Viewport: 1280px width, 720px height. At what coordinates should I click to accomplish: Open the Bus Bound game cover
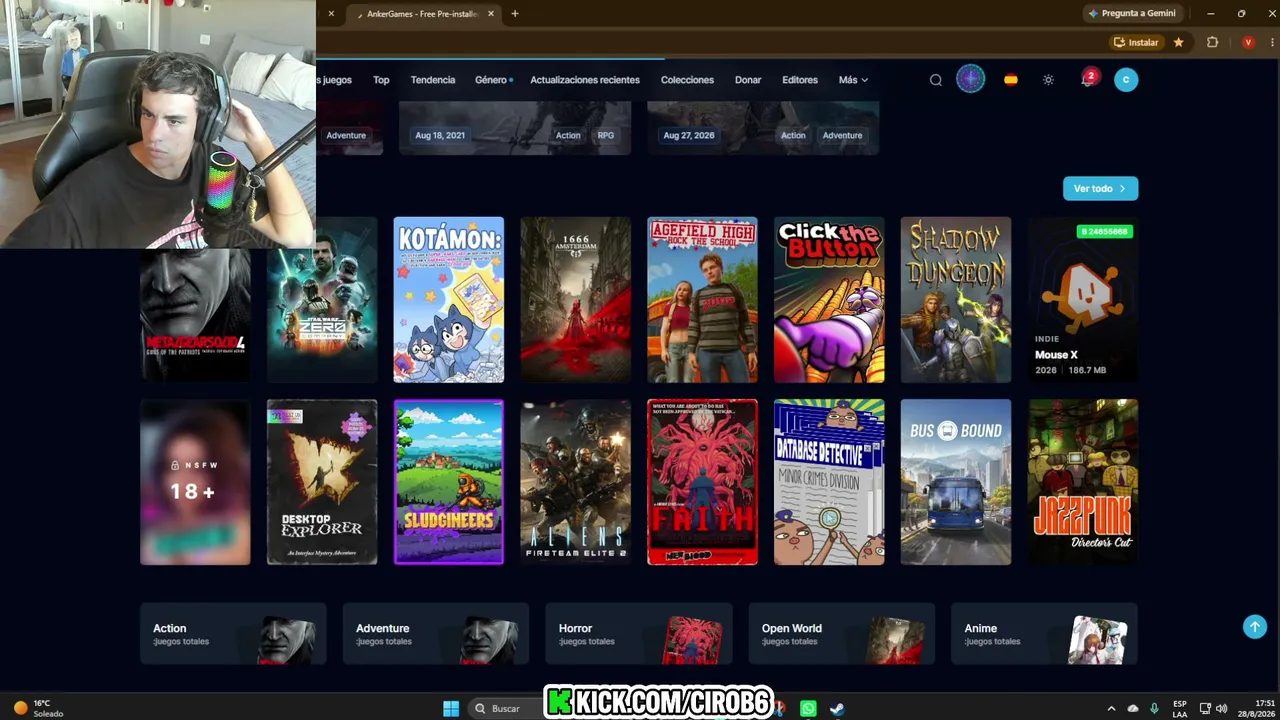pyautogui.click(x=956, y=482)
